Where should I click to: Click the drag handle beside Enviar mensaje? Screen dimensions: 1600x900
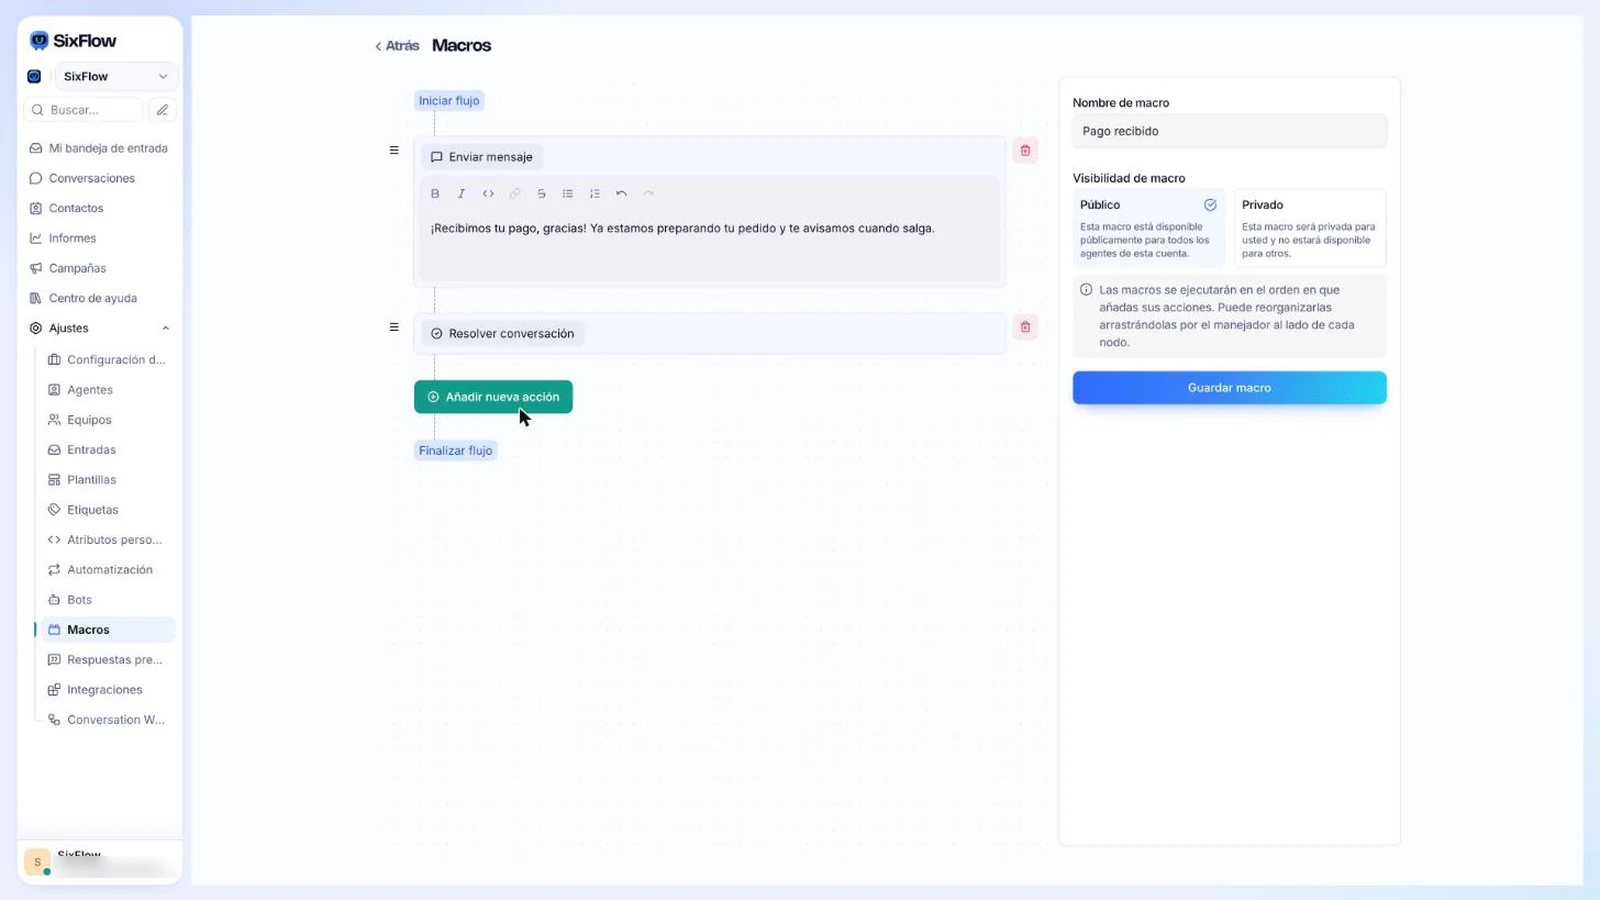coord(394,150)
